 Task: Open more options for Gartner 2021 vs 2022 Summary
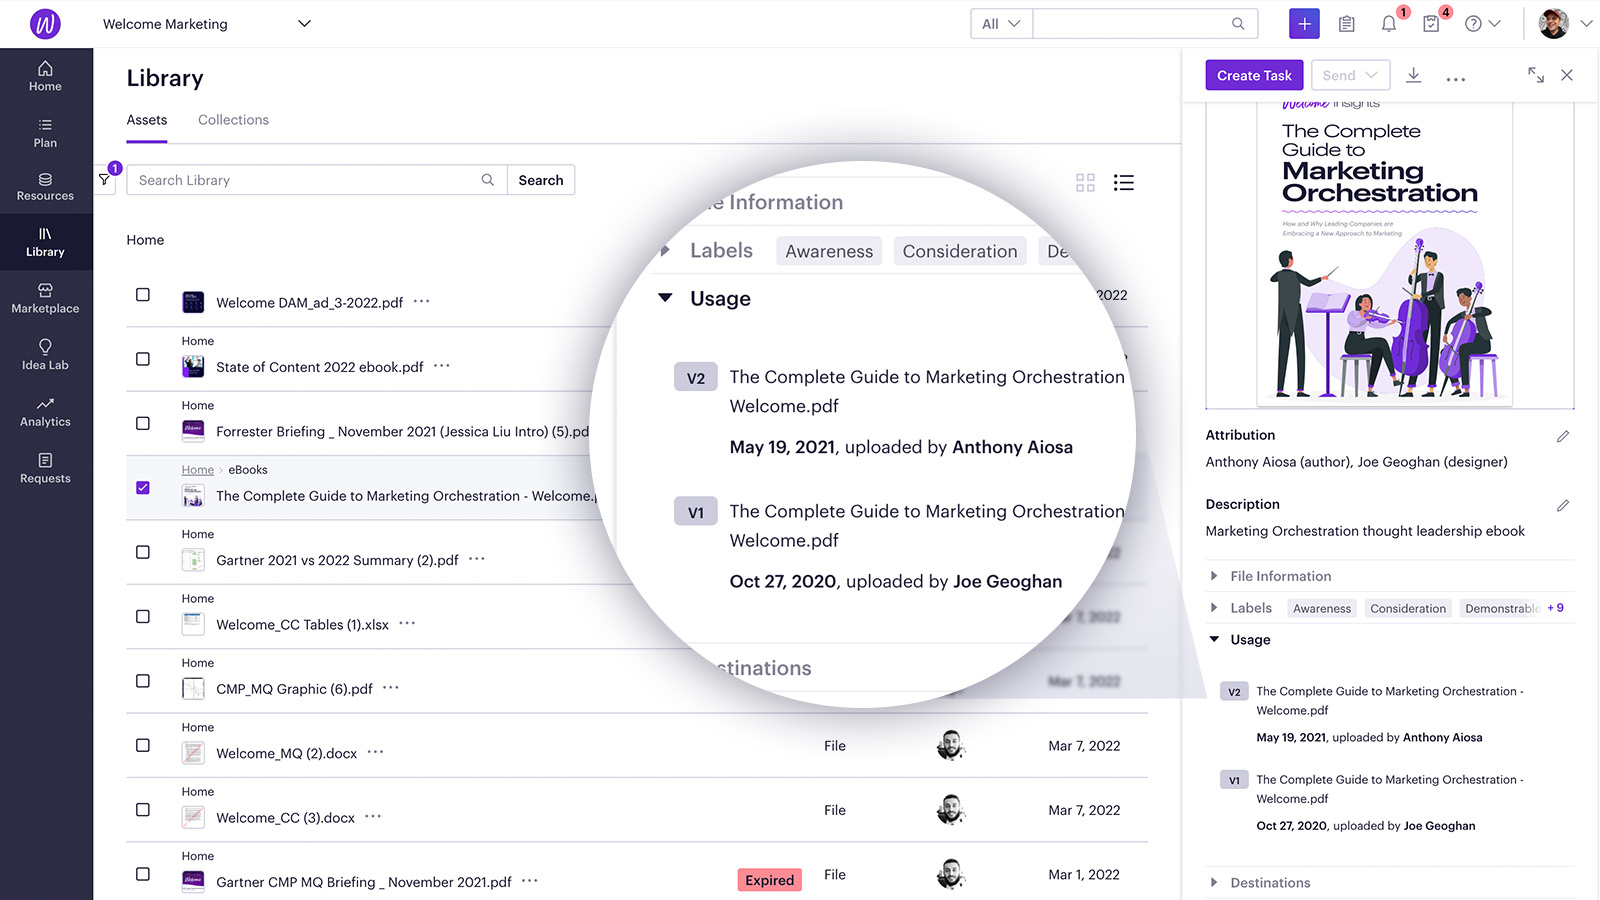pos(477,559)
